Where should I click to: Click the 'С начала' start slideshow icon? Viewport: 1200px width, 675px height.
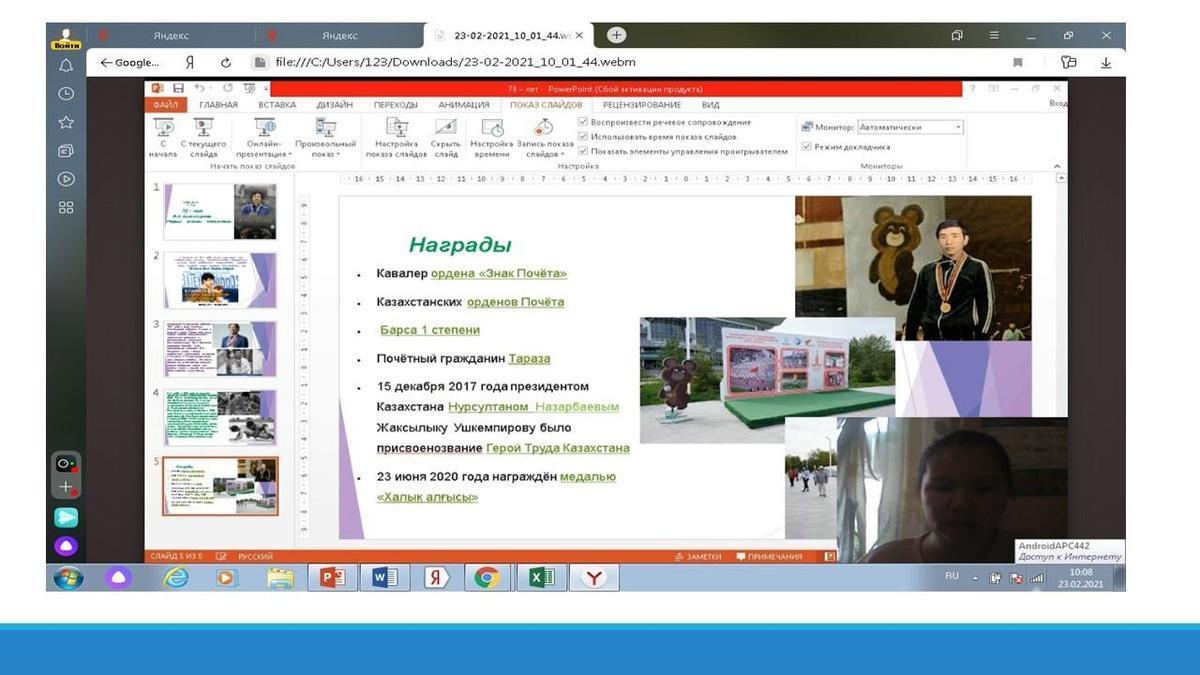tap(164, 129)
